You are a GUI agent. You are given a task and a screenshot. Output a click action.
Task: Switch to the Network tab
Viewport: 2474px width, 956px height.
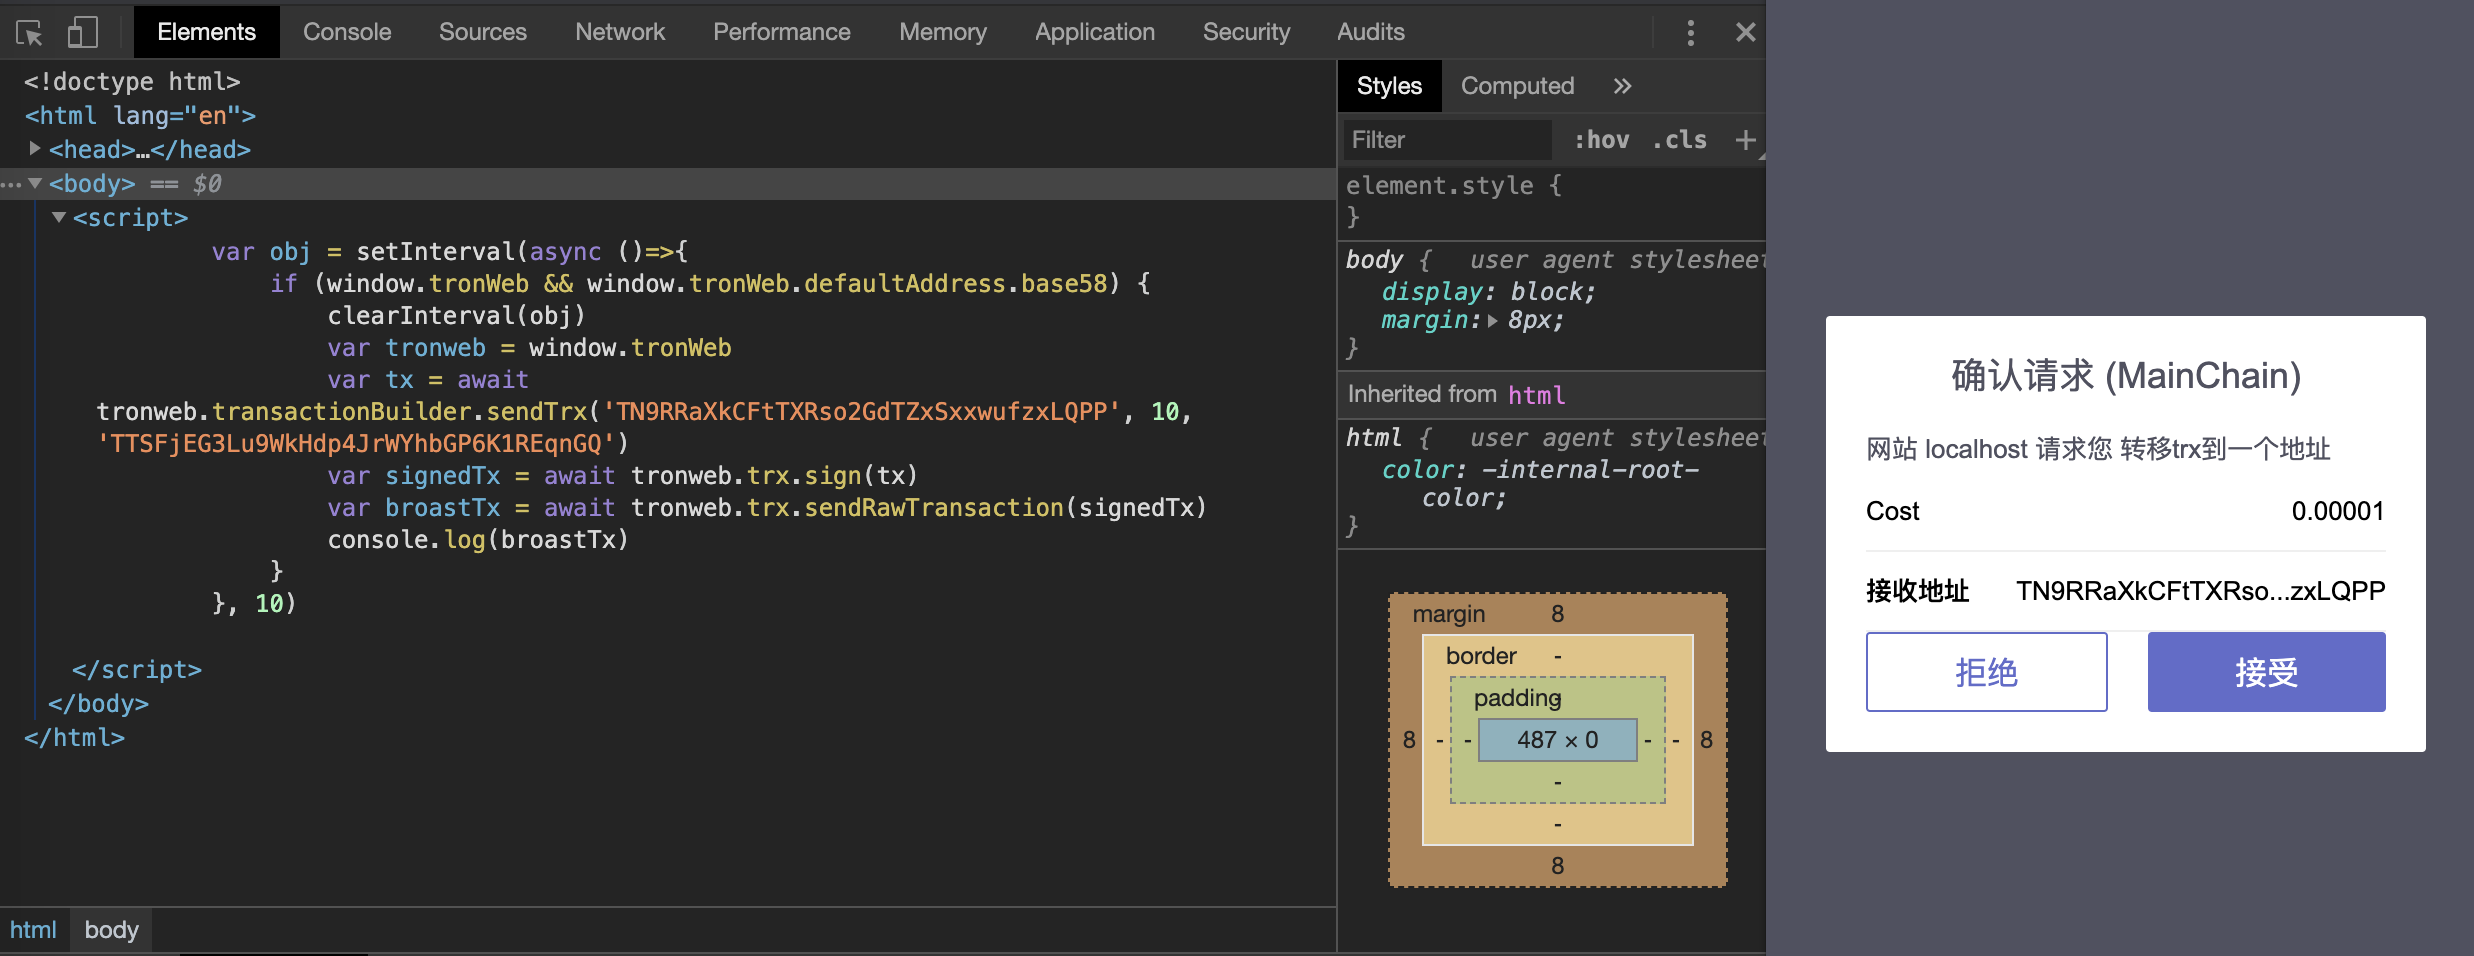click(x=620, y=32)
